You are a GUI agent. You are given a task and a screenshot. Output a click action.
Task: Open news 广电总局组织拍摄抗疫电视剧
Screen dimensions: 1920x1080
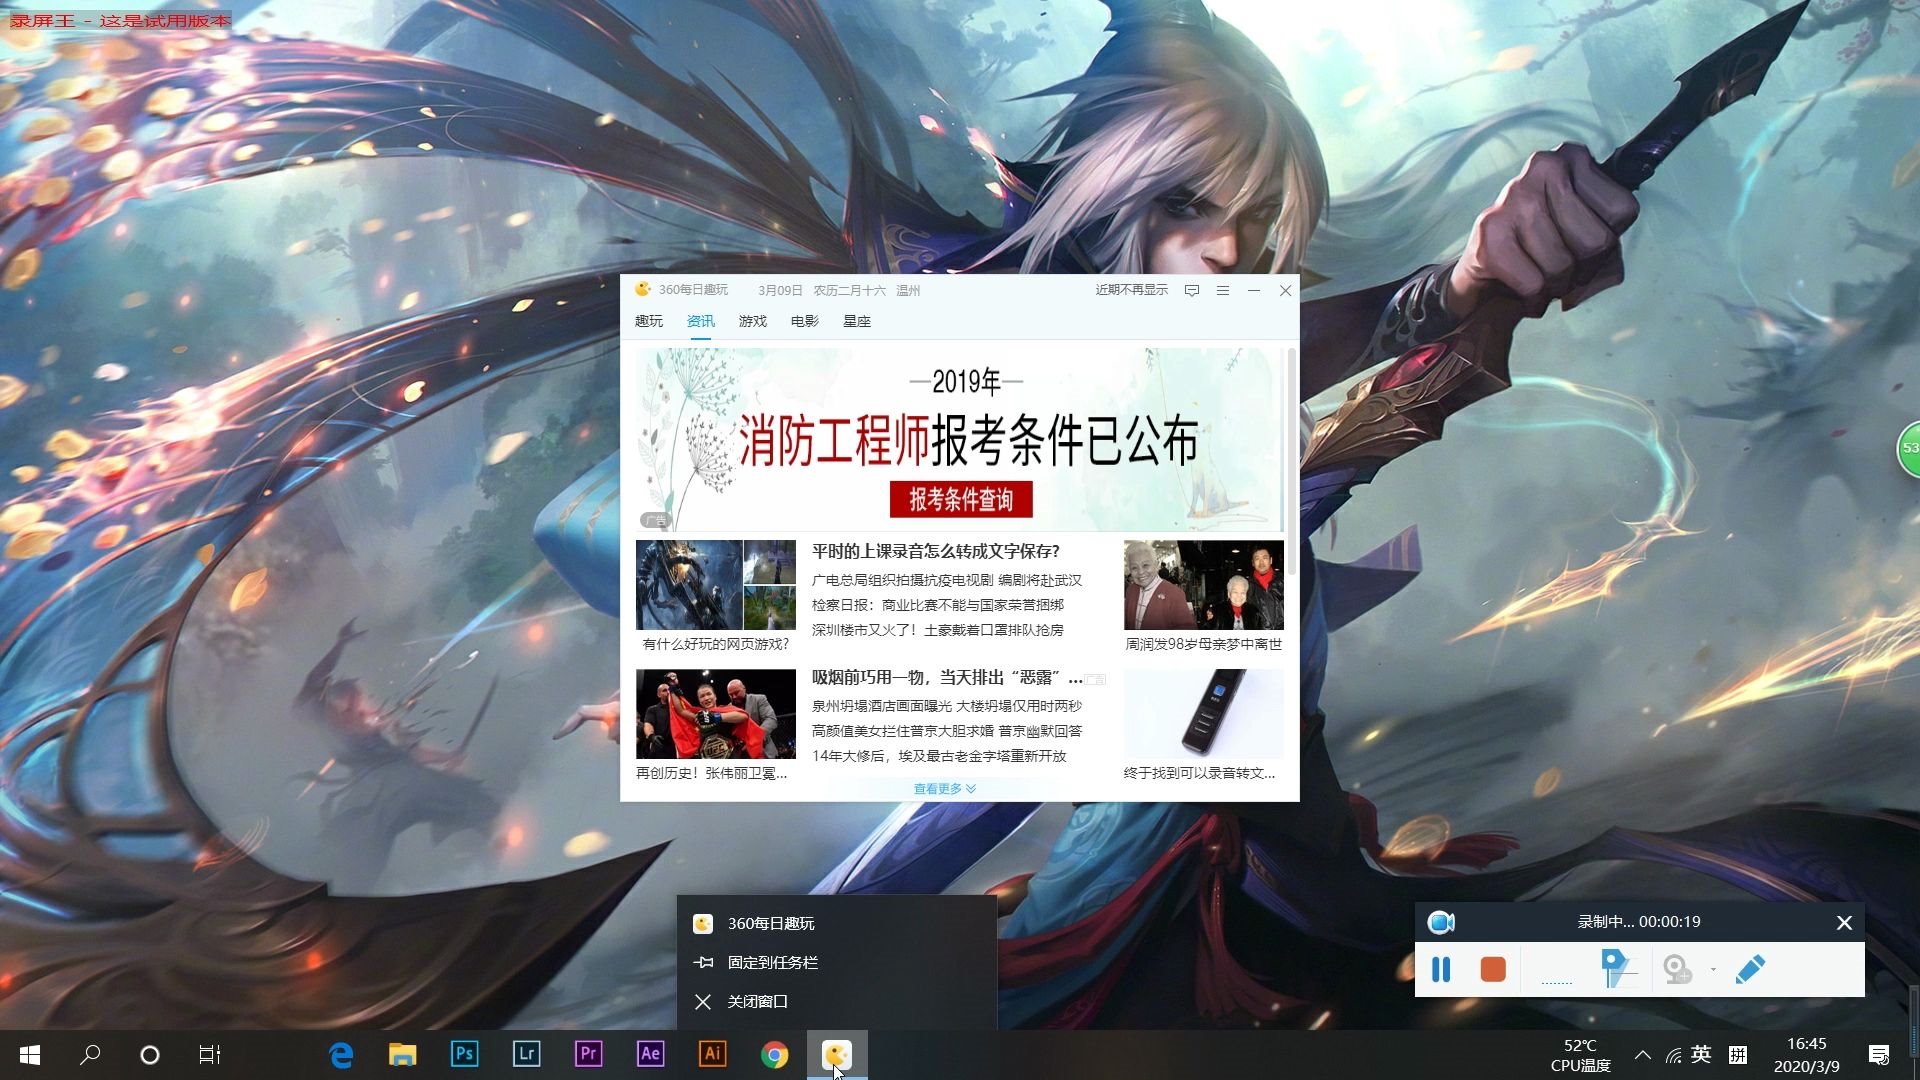pyautogui.click(x=947, y=580)
